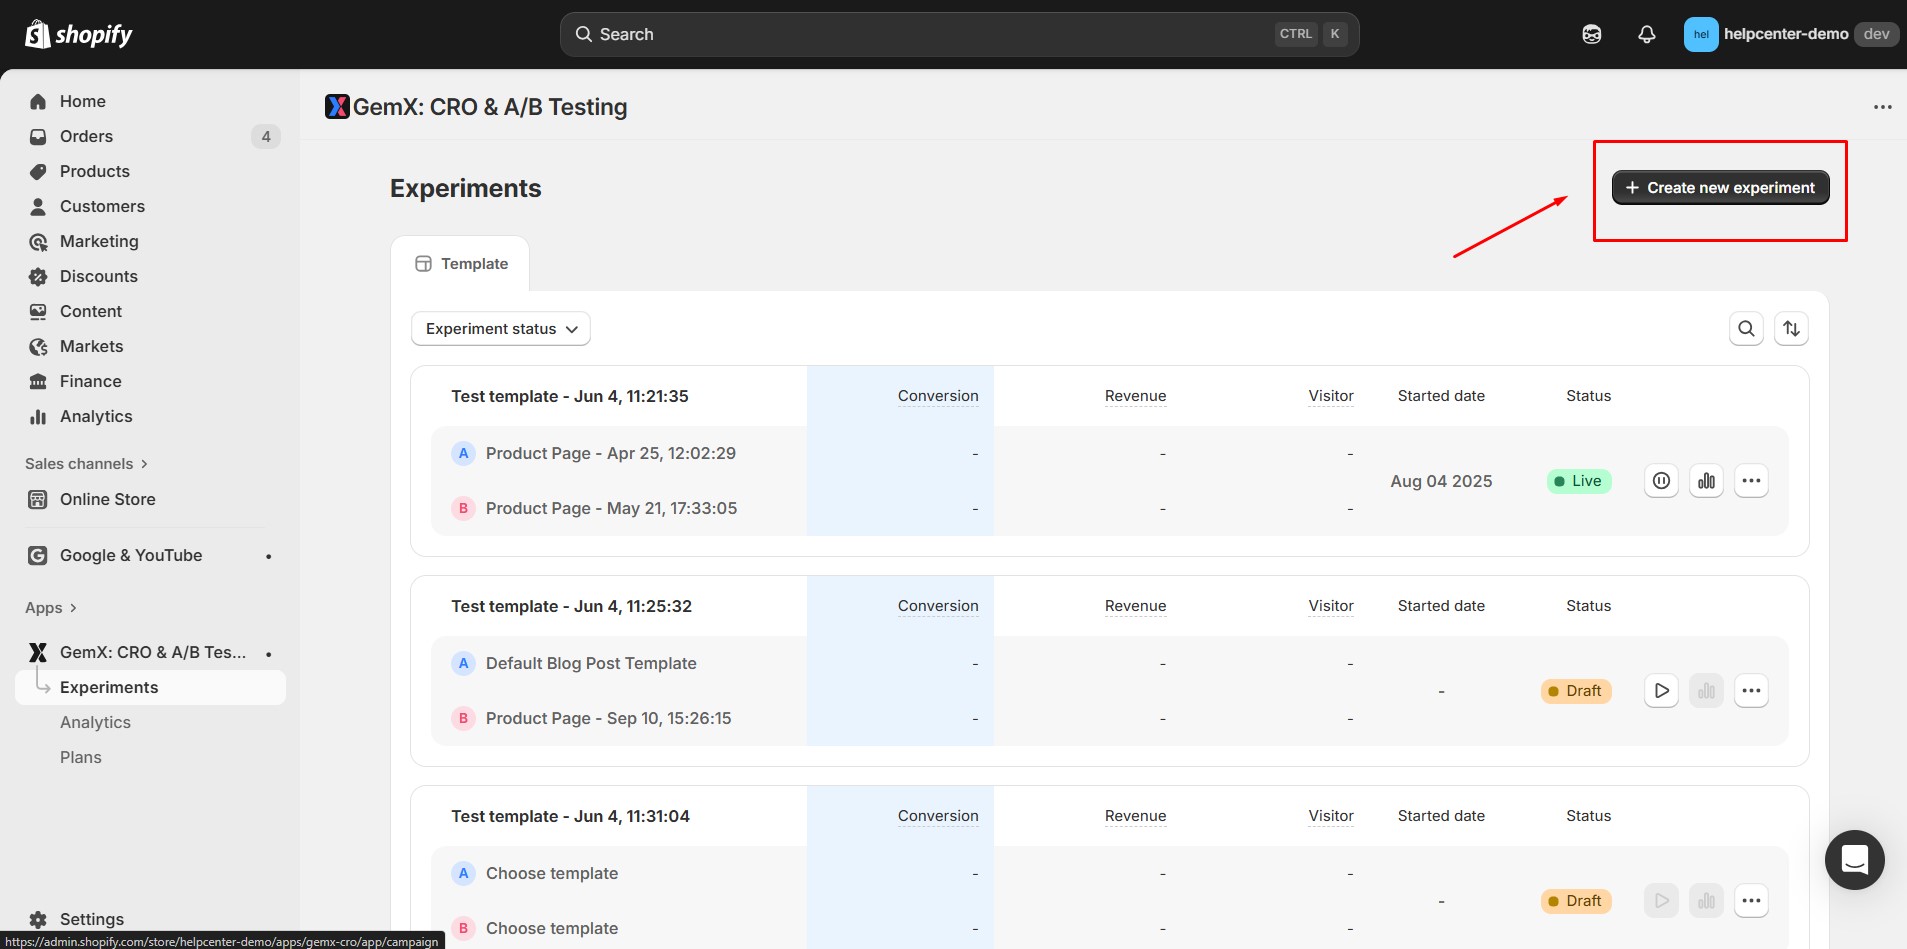This screenshot has height=949, width=1907.
Task: Pause the live Aug 04 2025 experiment
Action: tap(1661, 481)
